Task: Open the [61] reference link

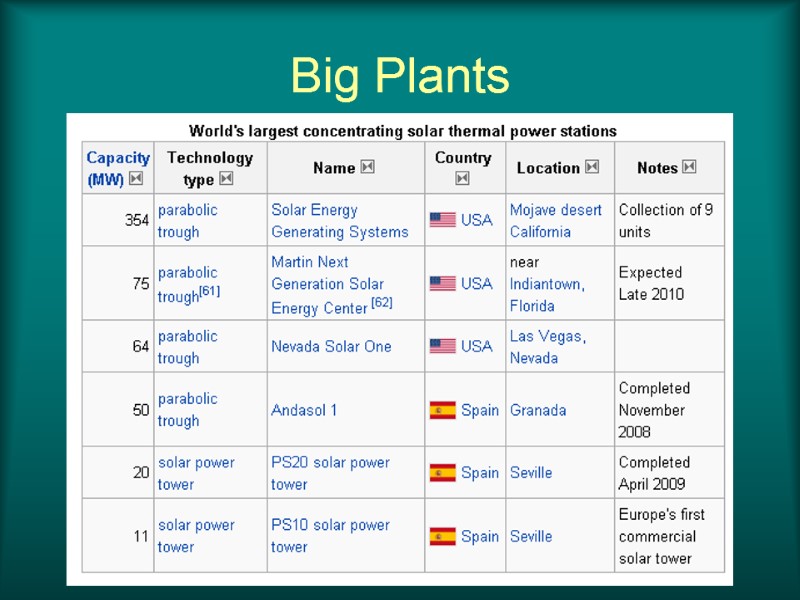Action: pos(210,291)
